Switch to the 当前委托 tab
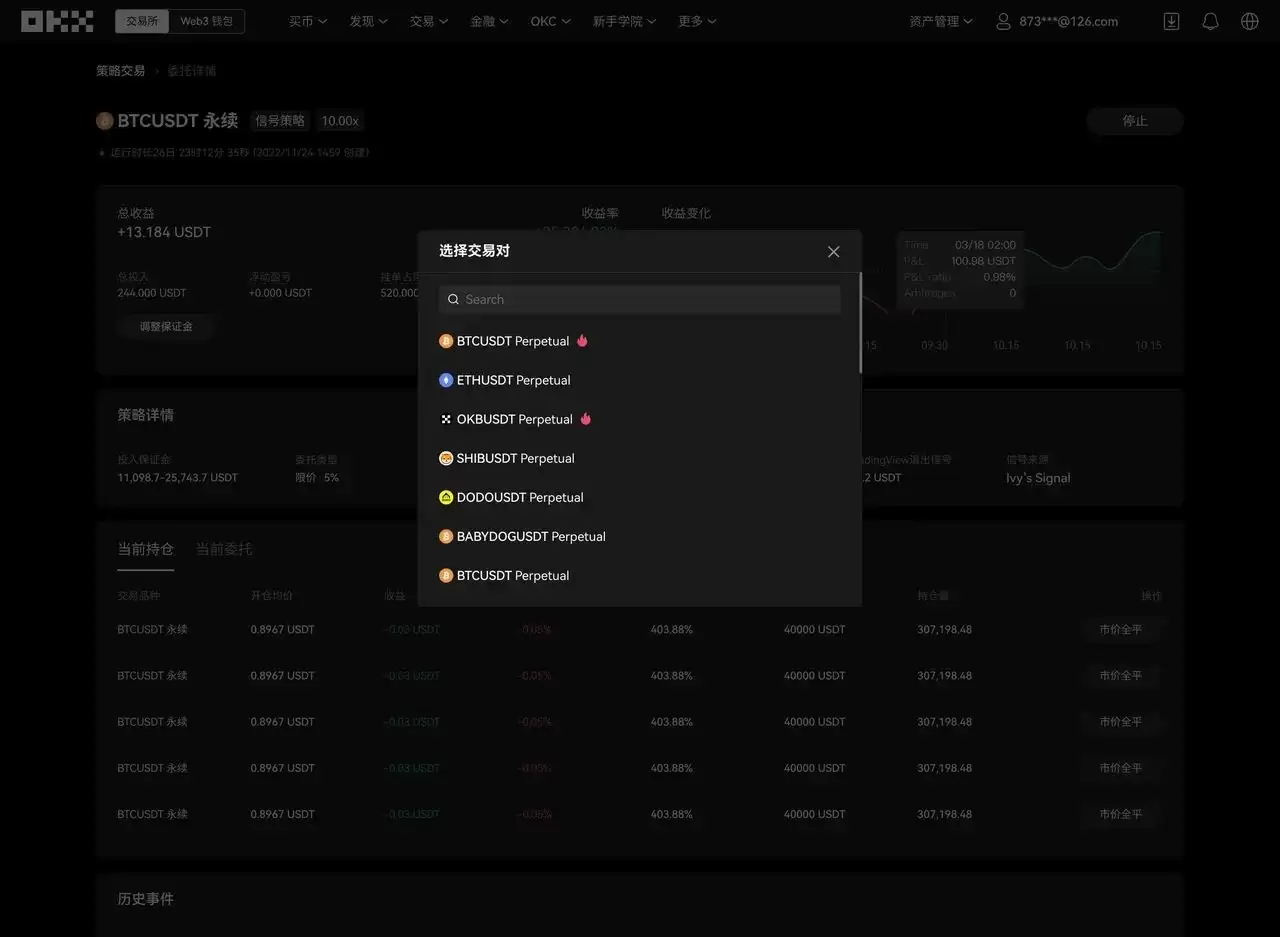Screen dimensions: 1280x937 [x=224, y=549]
